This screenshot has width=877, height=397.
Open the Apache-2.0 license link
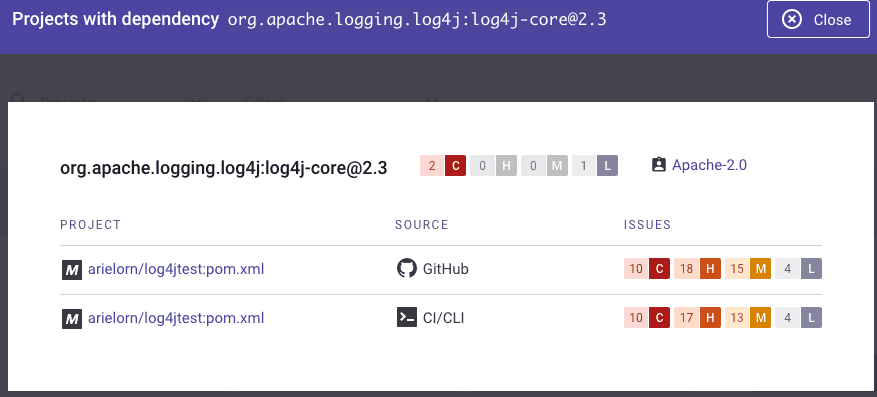click(709, 165)
